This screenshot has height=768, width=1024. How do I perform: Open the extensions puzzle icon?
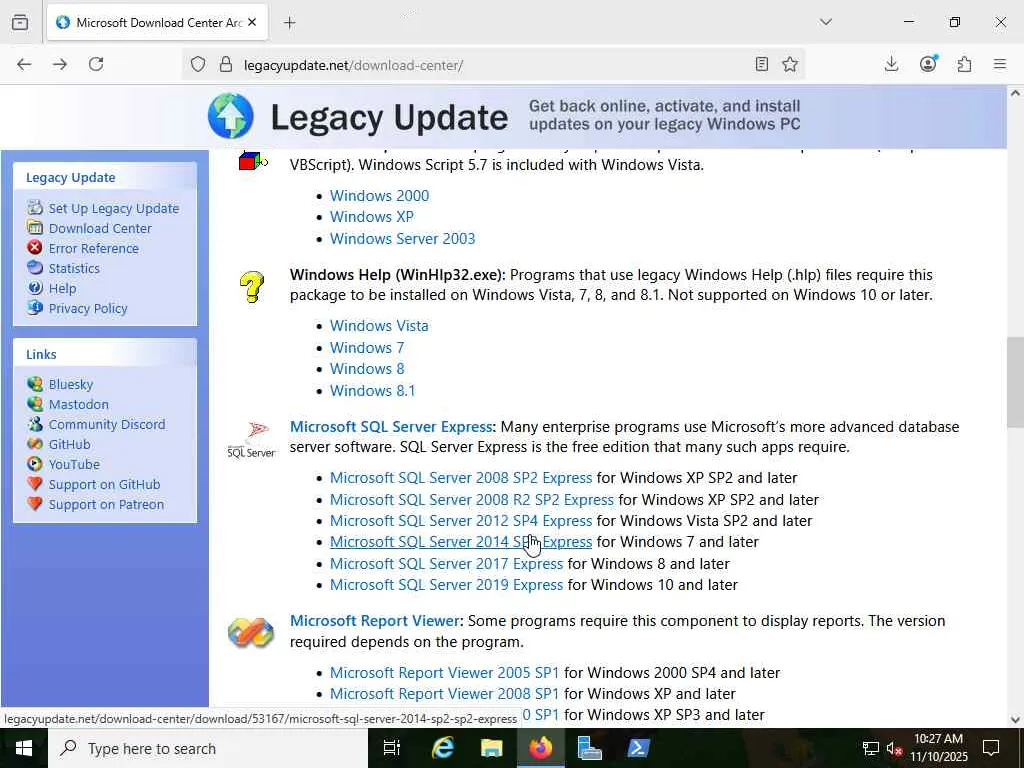pyautogui.click(x=965, y=64)
